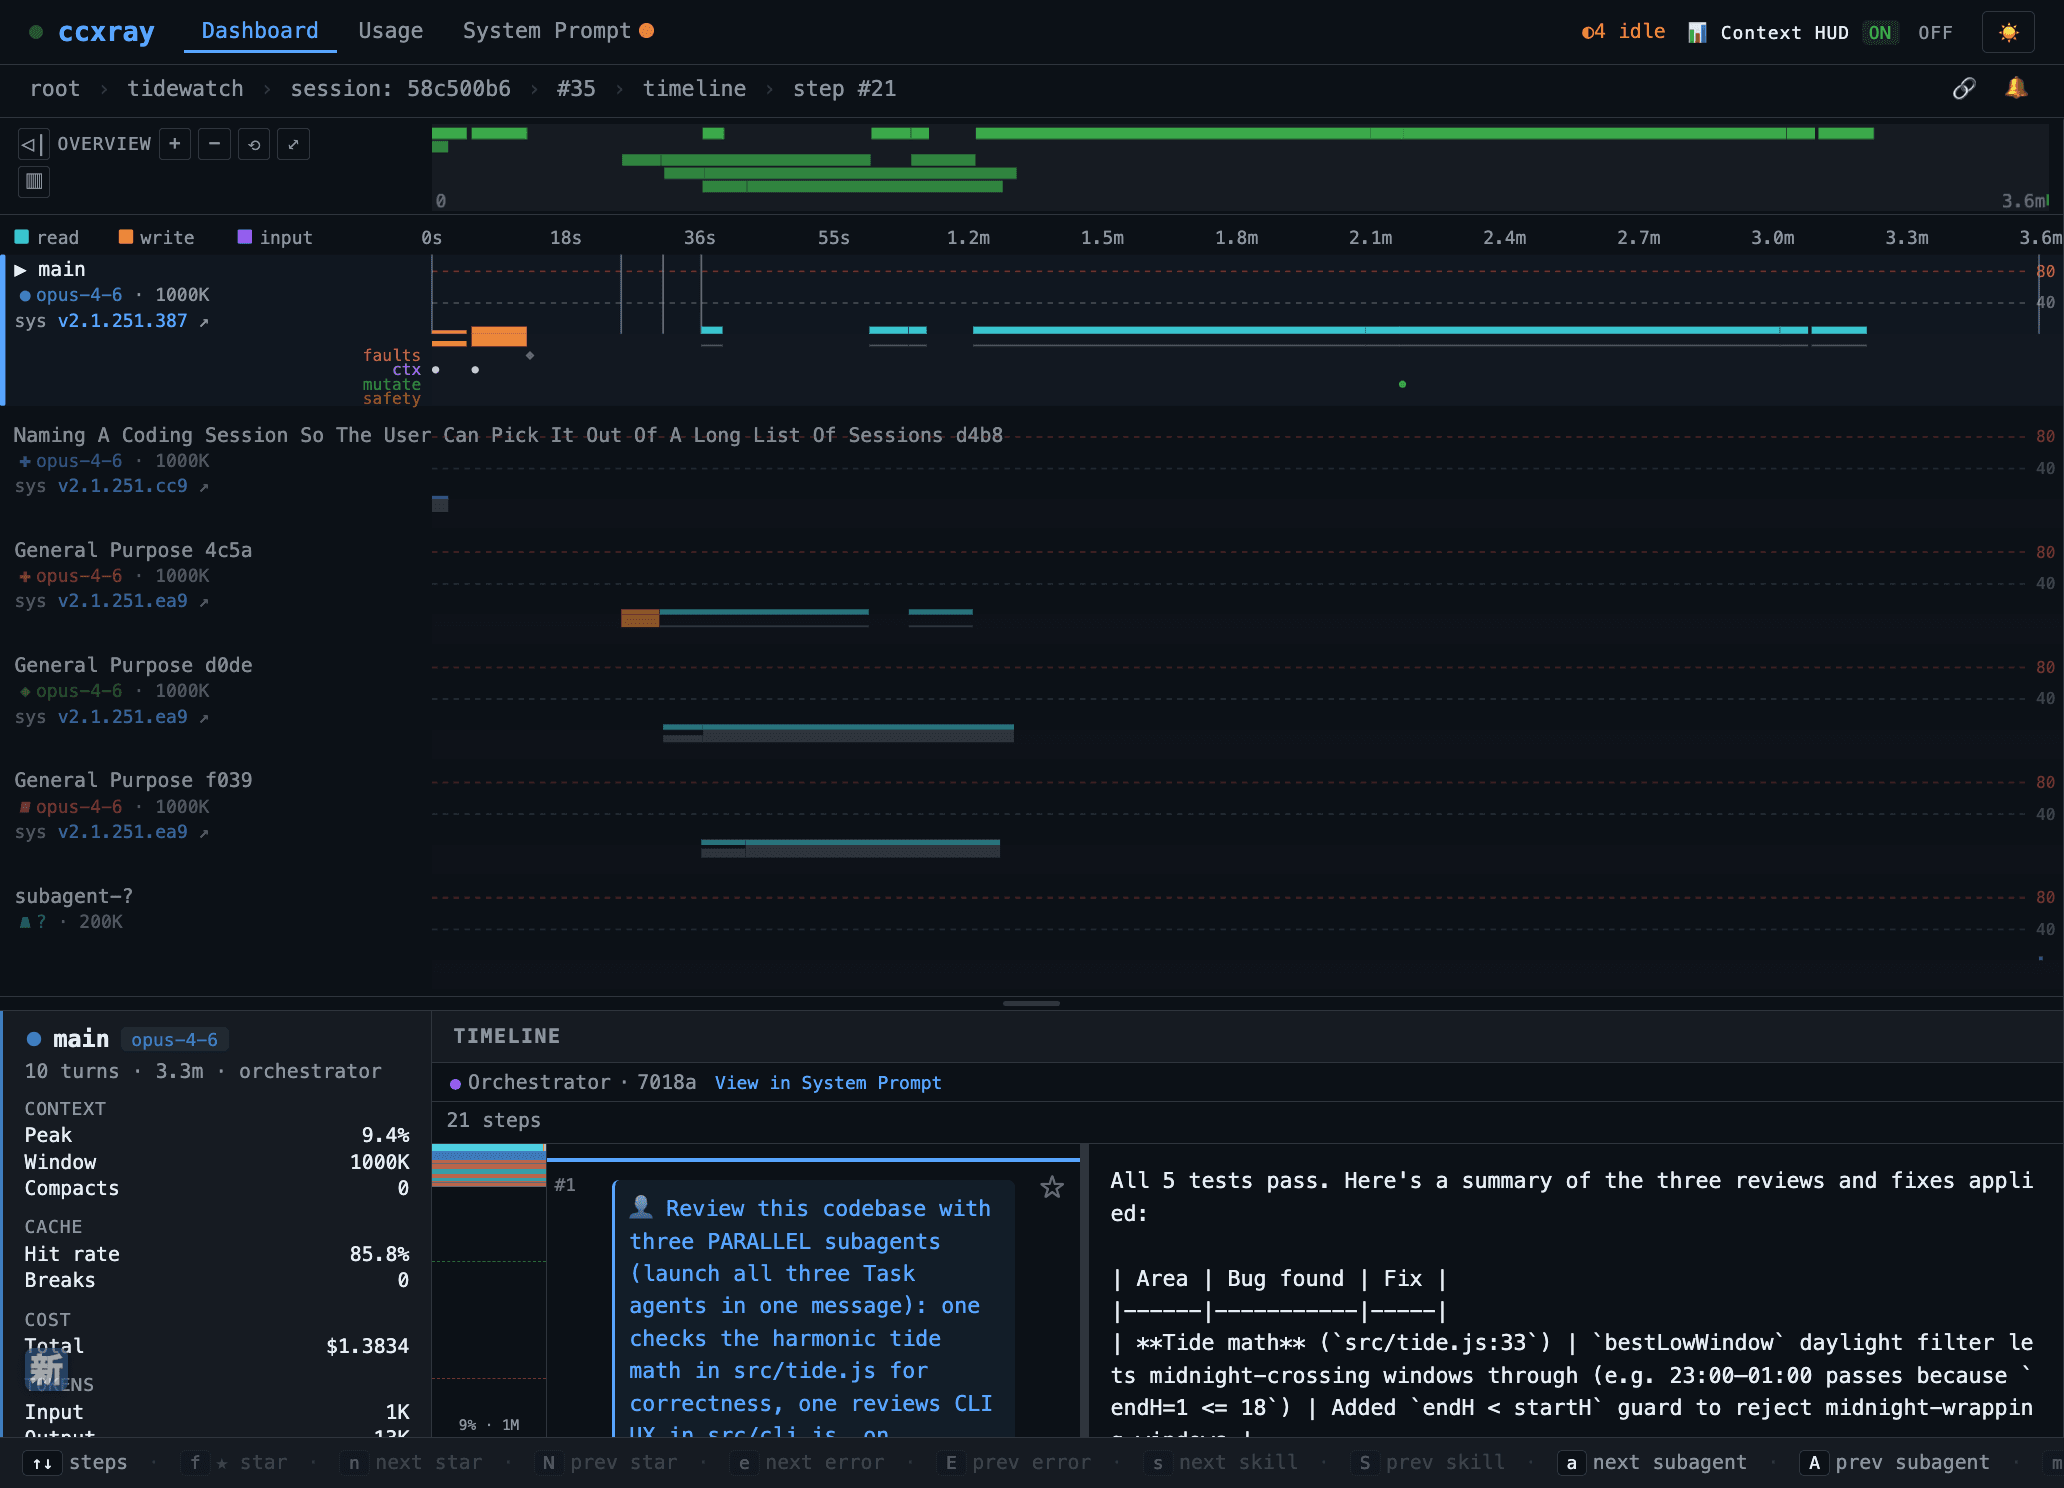
Task: Click the safety lane label
Action: (392, 398)
